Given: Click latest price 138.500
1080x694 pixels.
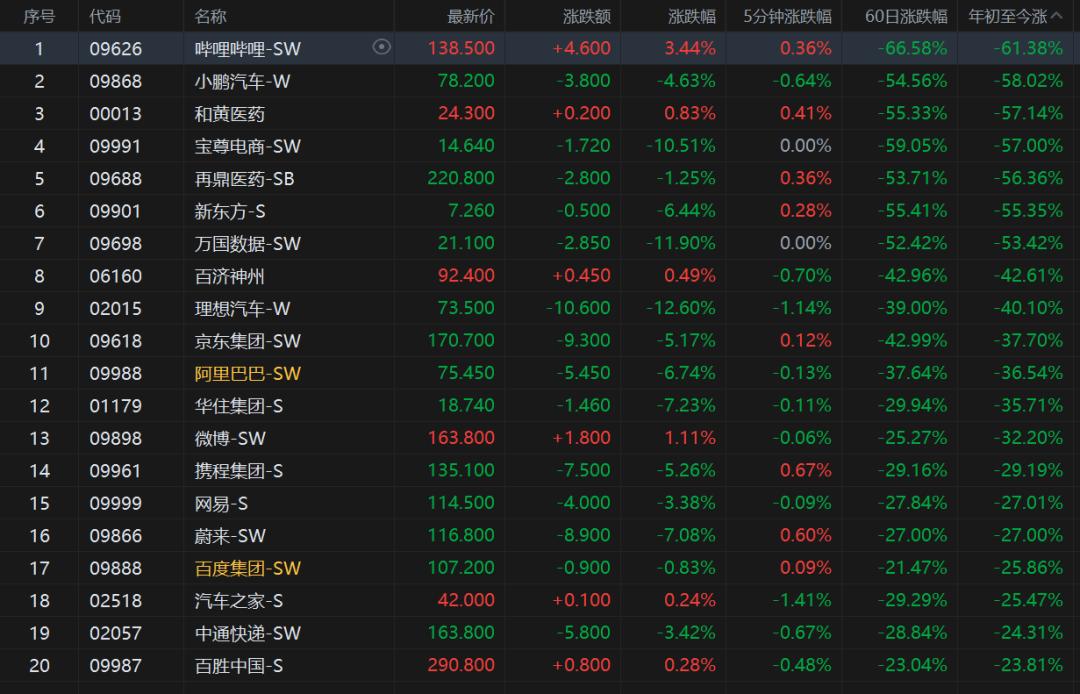Looking at the screenshot, I should coord(461,48).
